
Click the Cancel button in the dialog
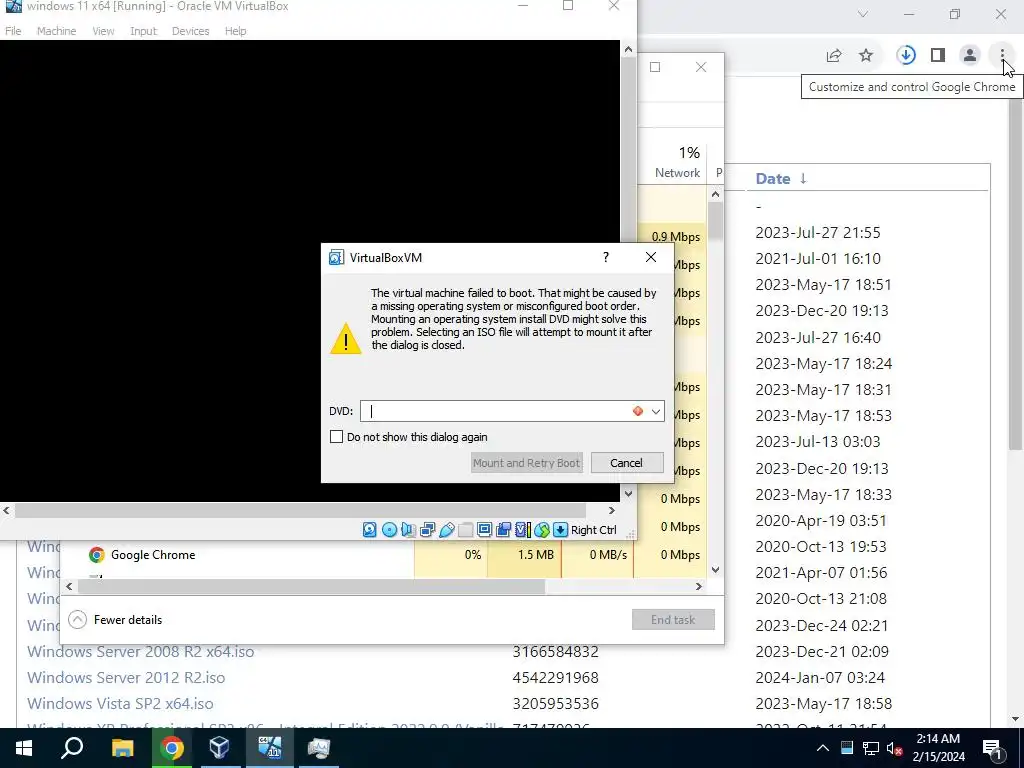pos(627,463)
